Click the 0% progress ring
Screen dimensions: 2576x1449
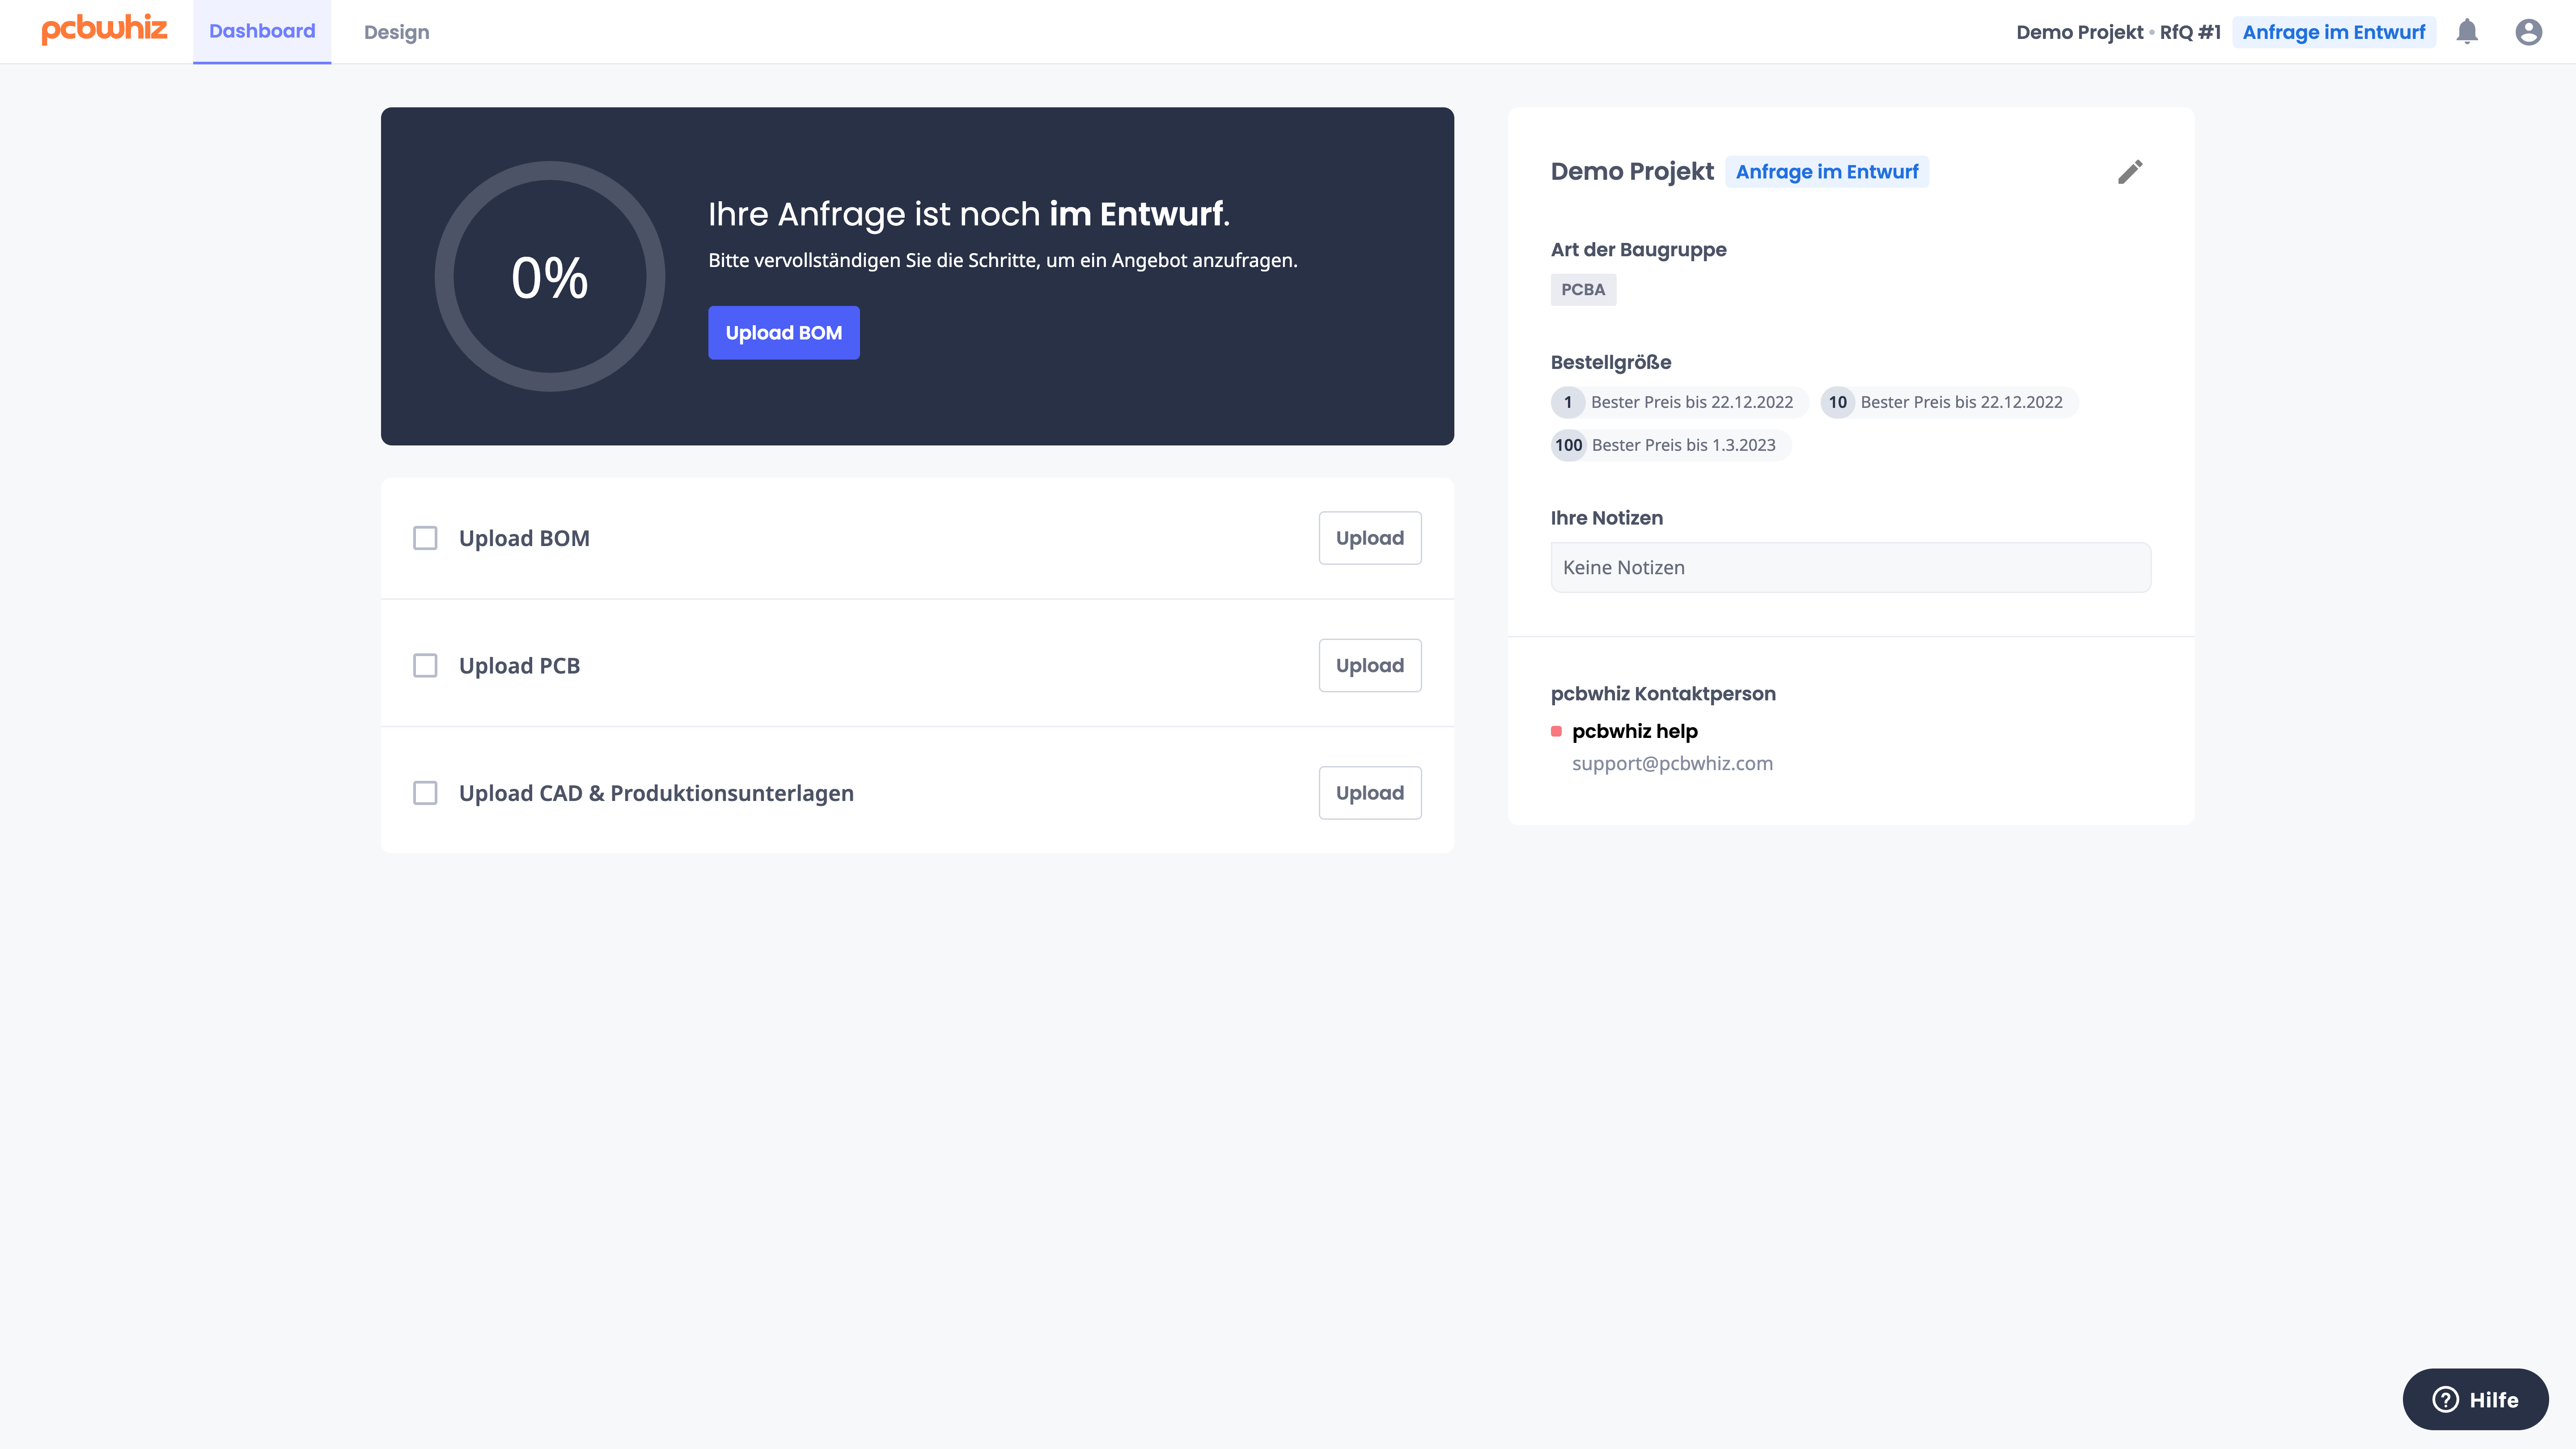click(549, 277)
